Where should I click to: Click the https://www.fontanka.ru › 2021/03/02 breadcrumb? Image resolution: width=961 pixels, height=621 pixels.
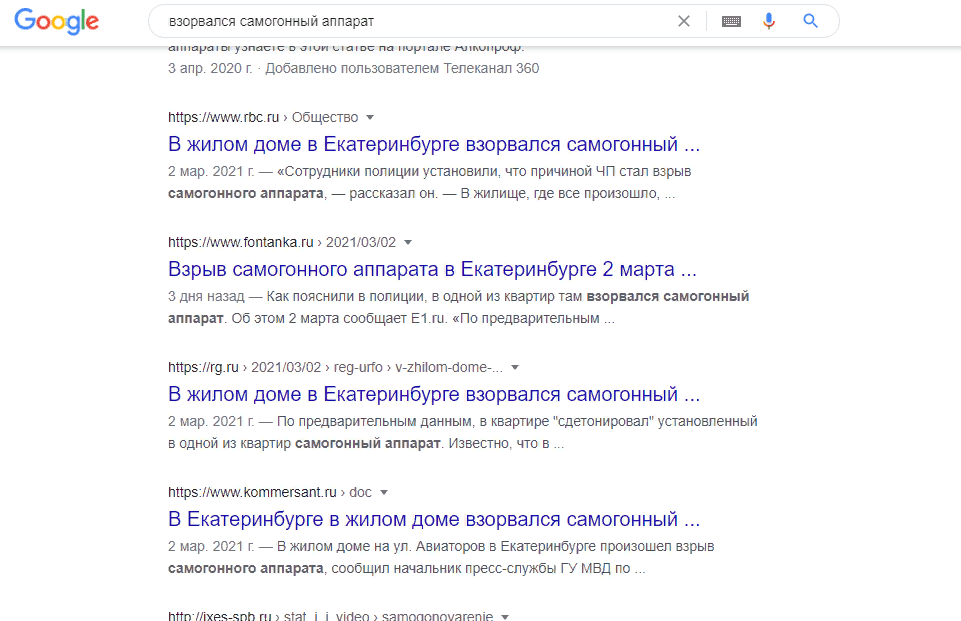point(282,242)
